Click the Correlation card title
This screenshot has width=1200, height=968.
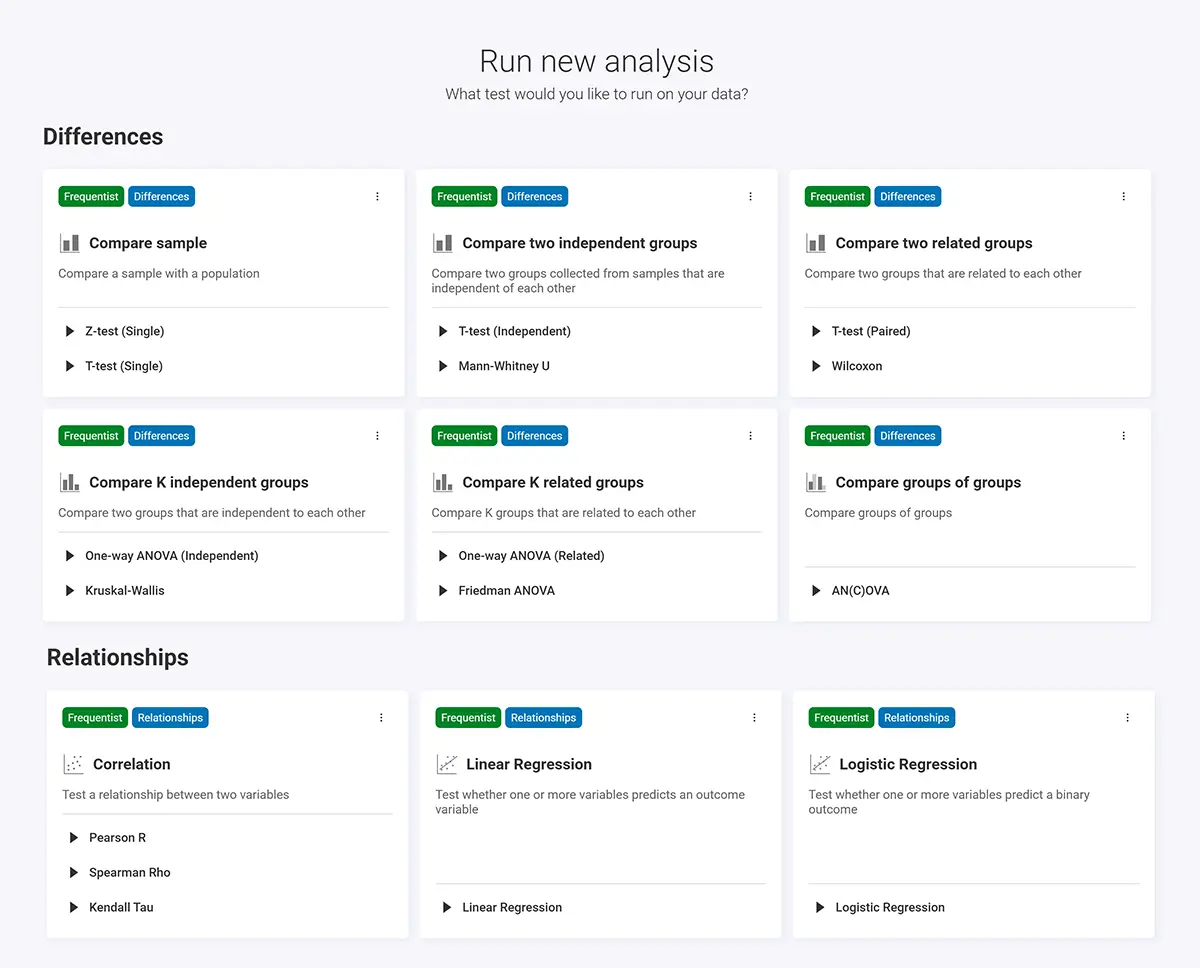pyautogui.click(x=132, y=764)
